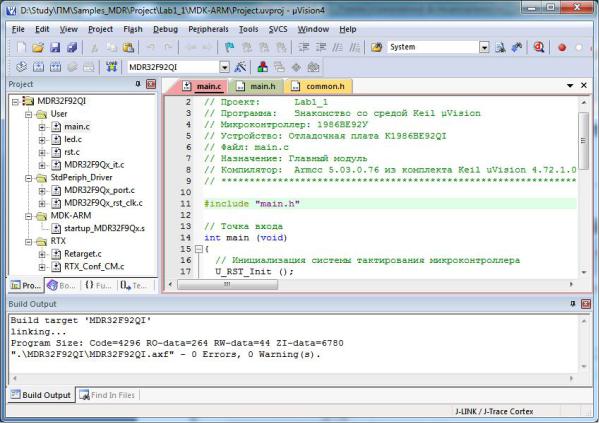Open the Flash menu
This screenshot has width=599, height=423.
point(133,29)
